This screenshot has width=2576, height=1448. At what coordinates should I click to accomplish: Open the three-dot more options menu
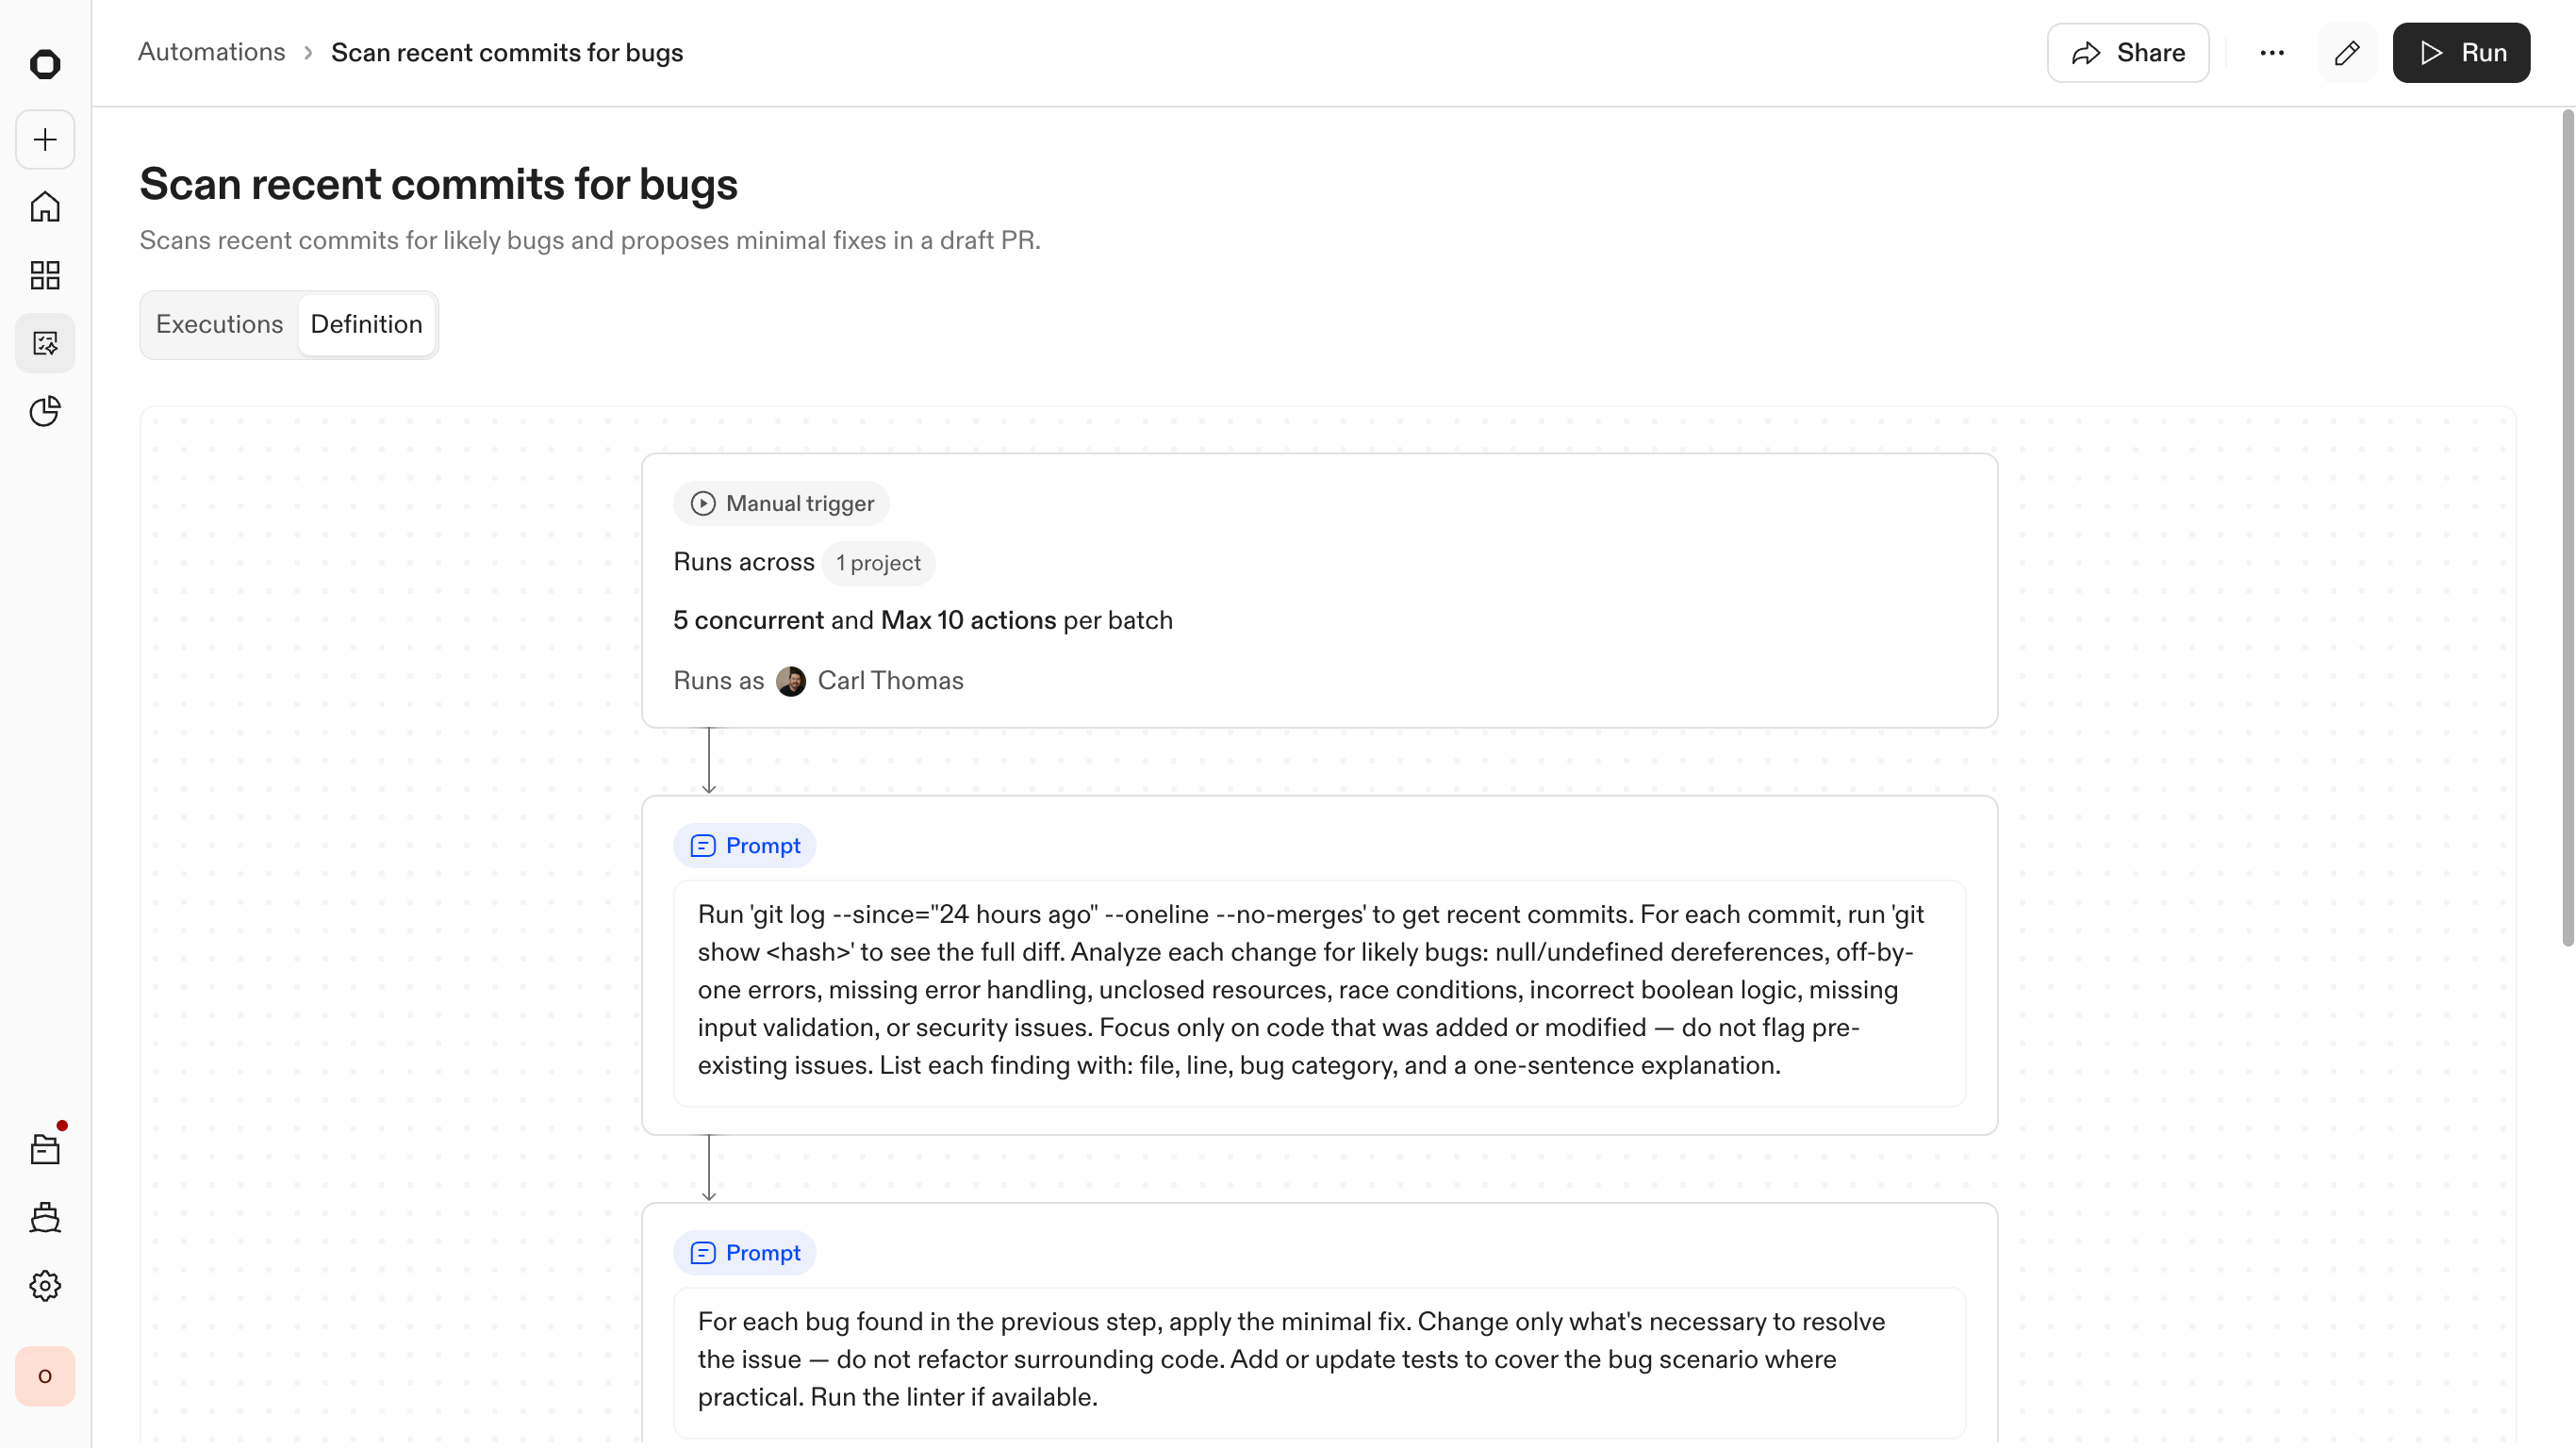(x=2272, y=53)
